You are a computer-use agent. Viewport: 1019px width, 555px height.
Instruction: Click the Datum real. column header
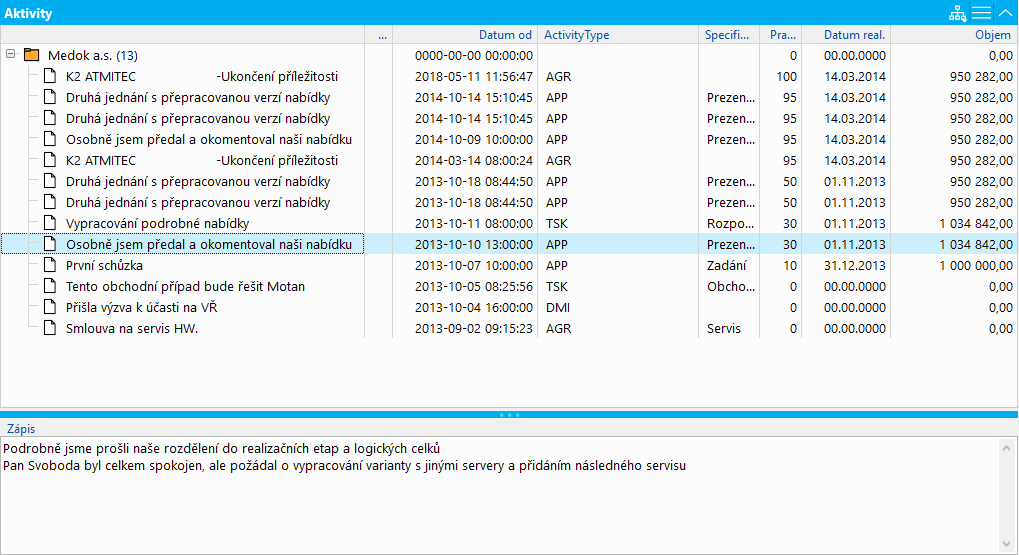(854, 35)
